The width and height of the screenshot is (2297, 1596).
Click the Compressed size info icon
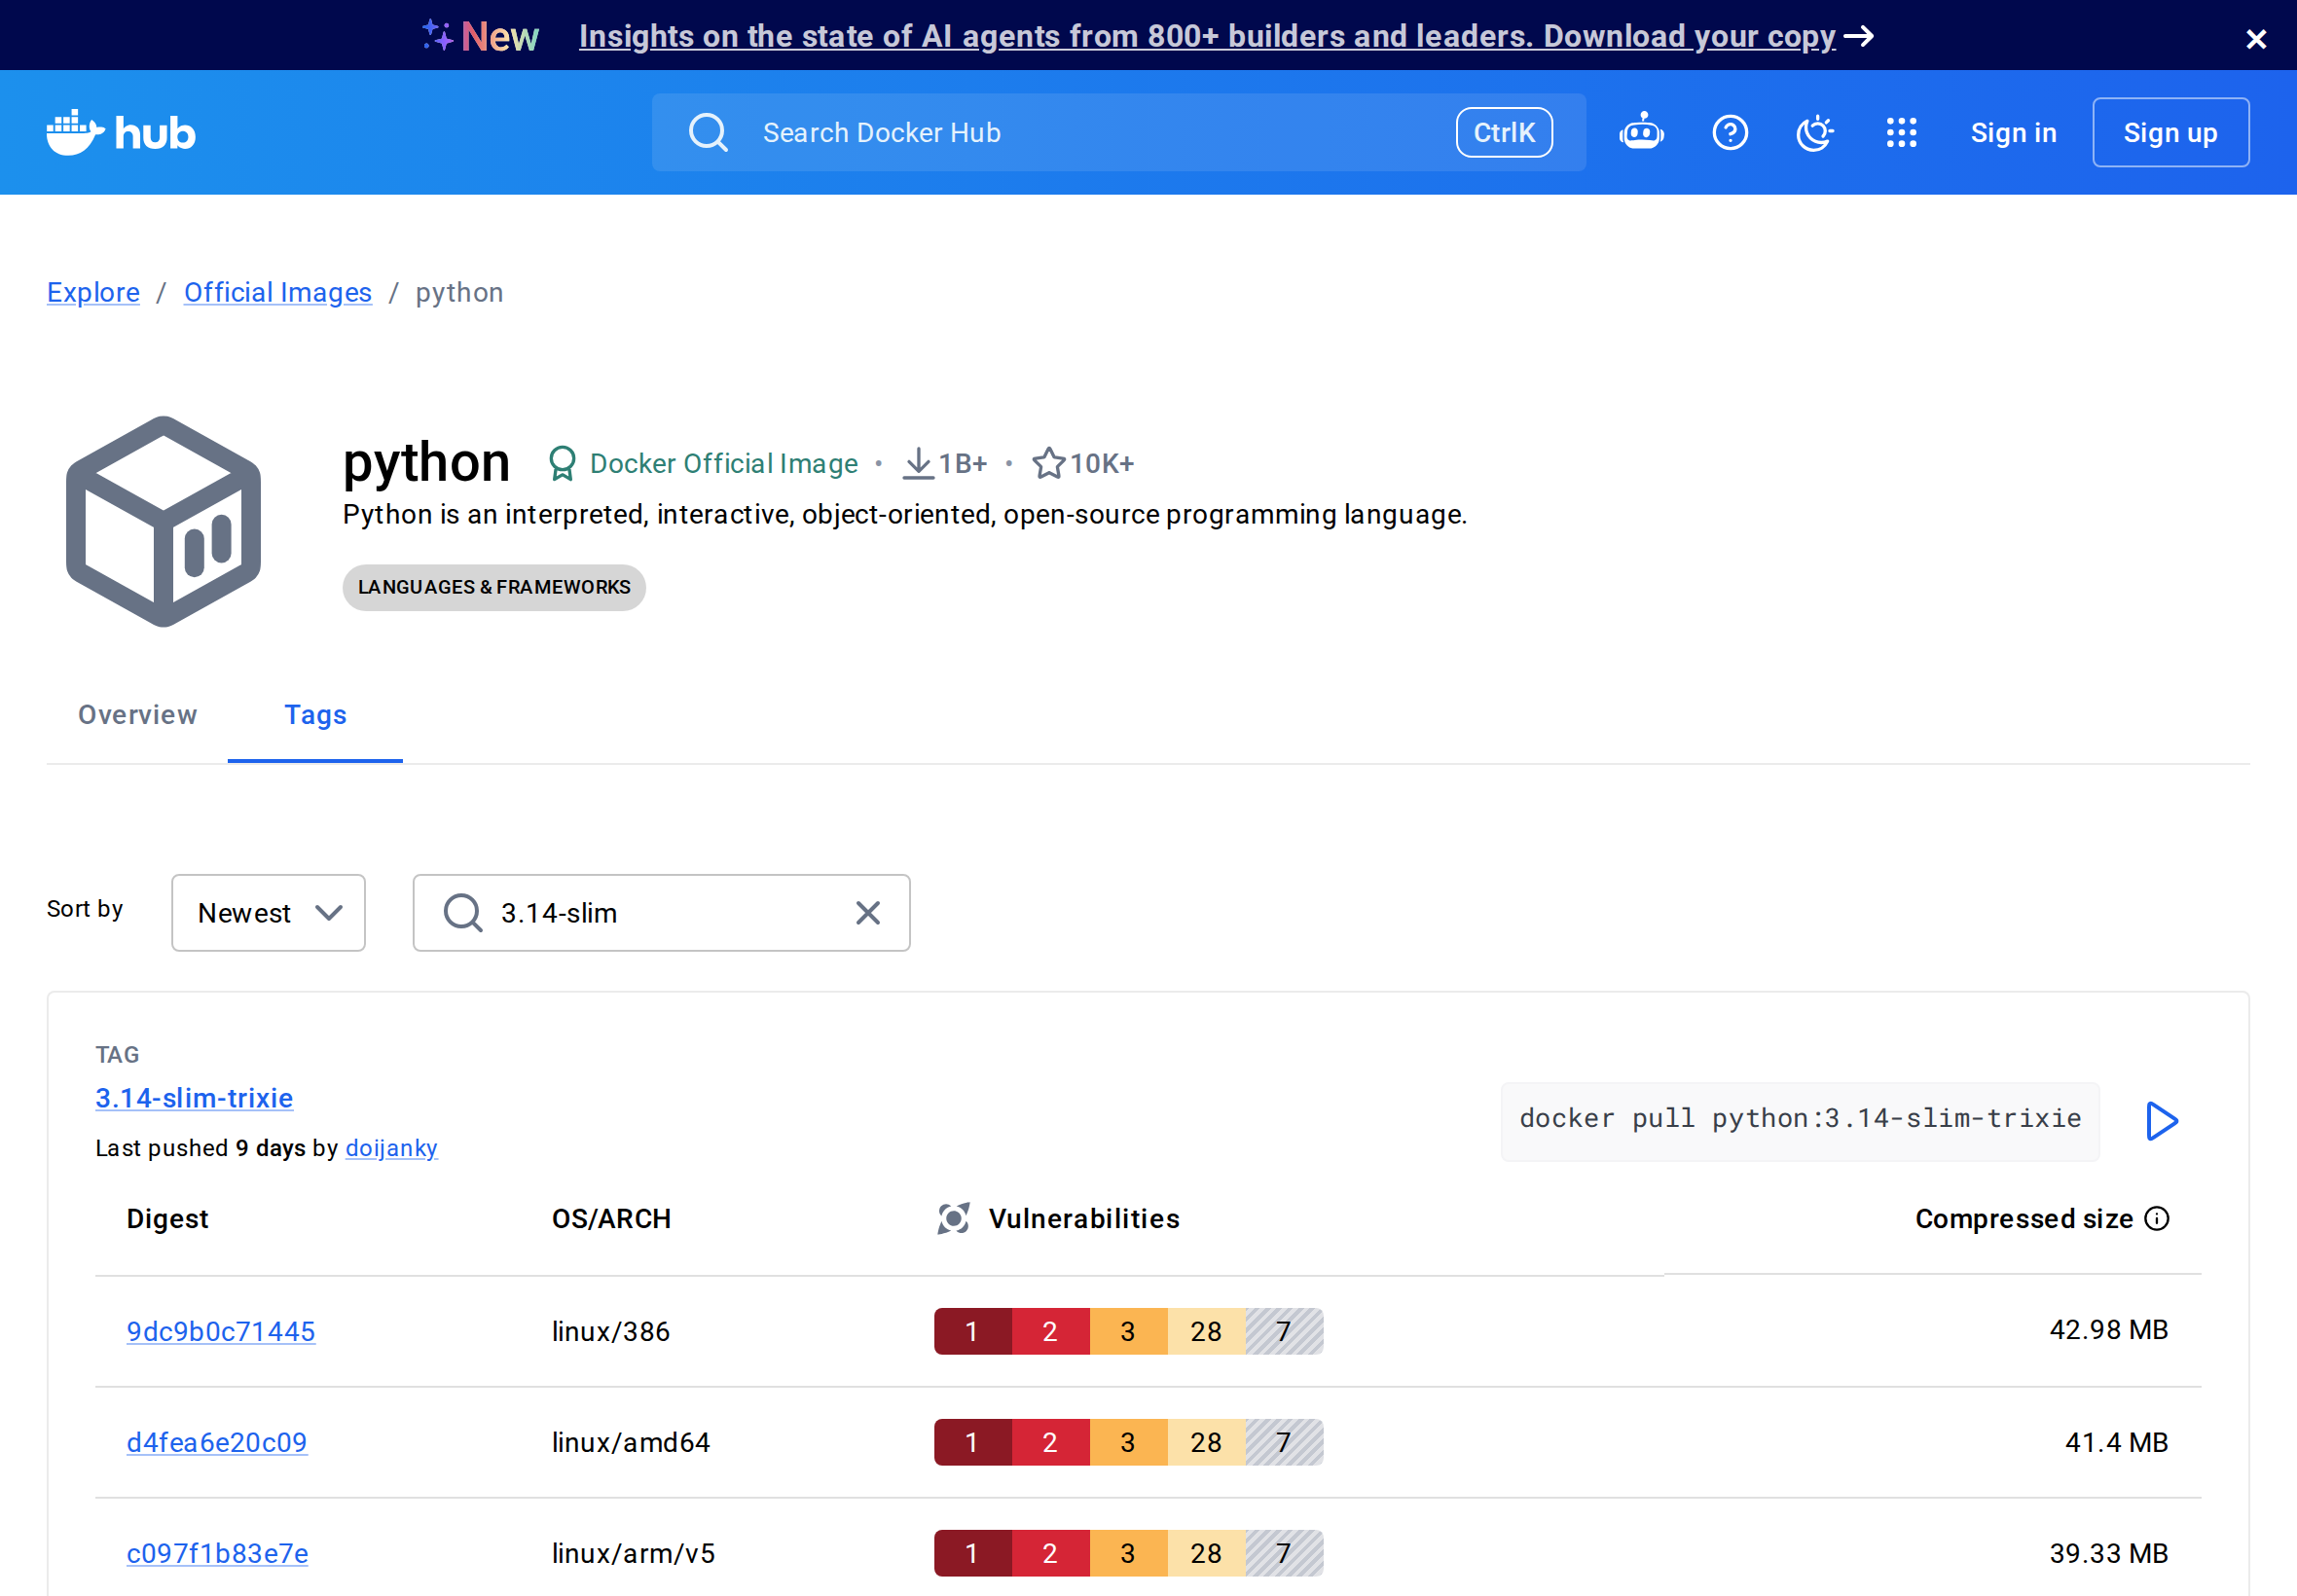tap(2157, 1218)
